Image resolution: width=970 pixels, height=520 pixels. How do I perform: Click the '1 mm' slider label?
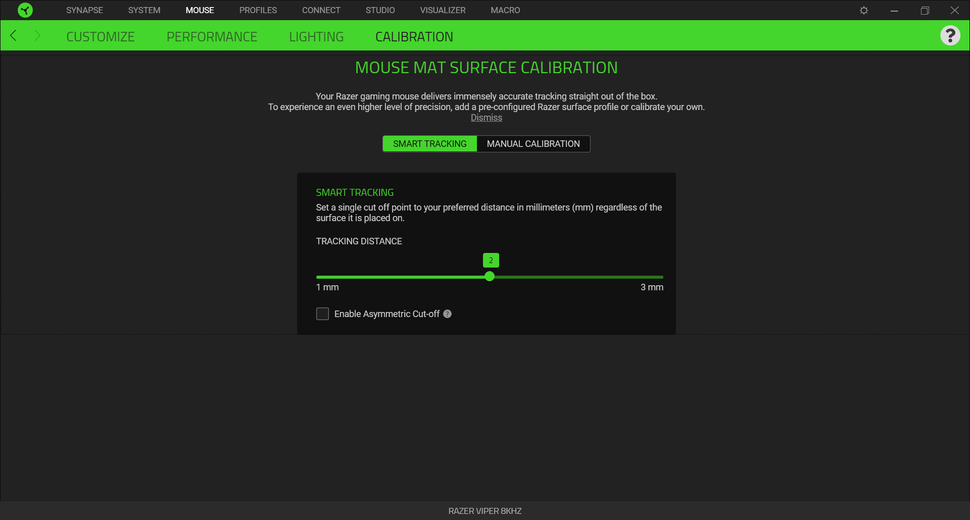click(x=327, y=287)
